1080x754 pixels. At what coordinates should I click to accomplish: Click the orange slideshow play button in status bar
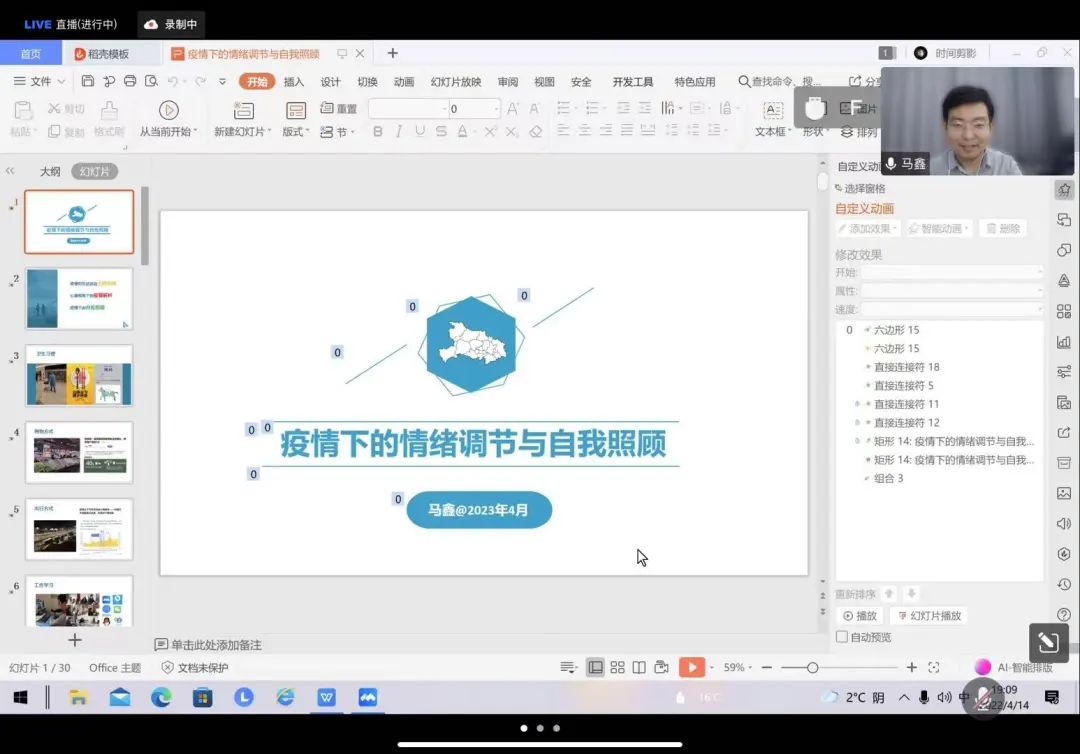click(x=691, y=667)
